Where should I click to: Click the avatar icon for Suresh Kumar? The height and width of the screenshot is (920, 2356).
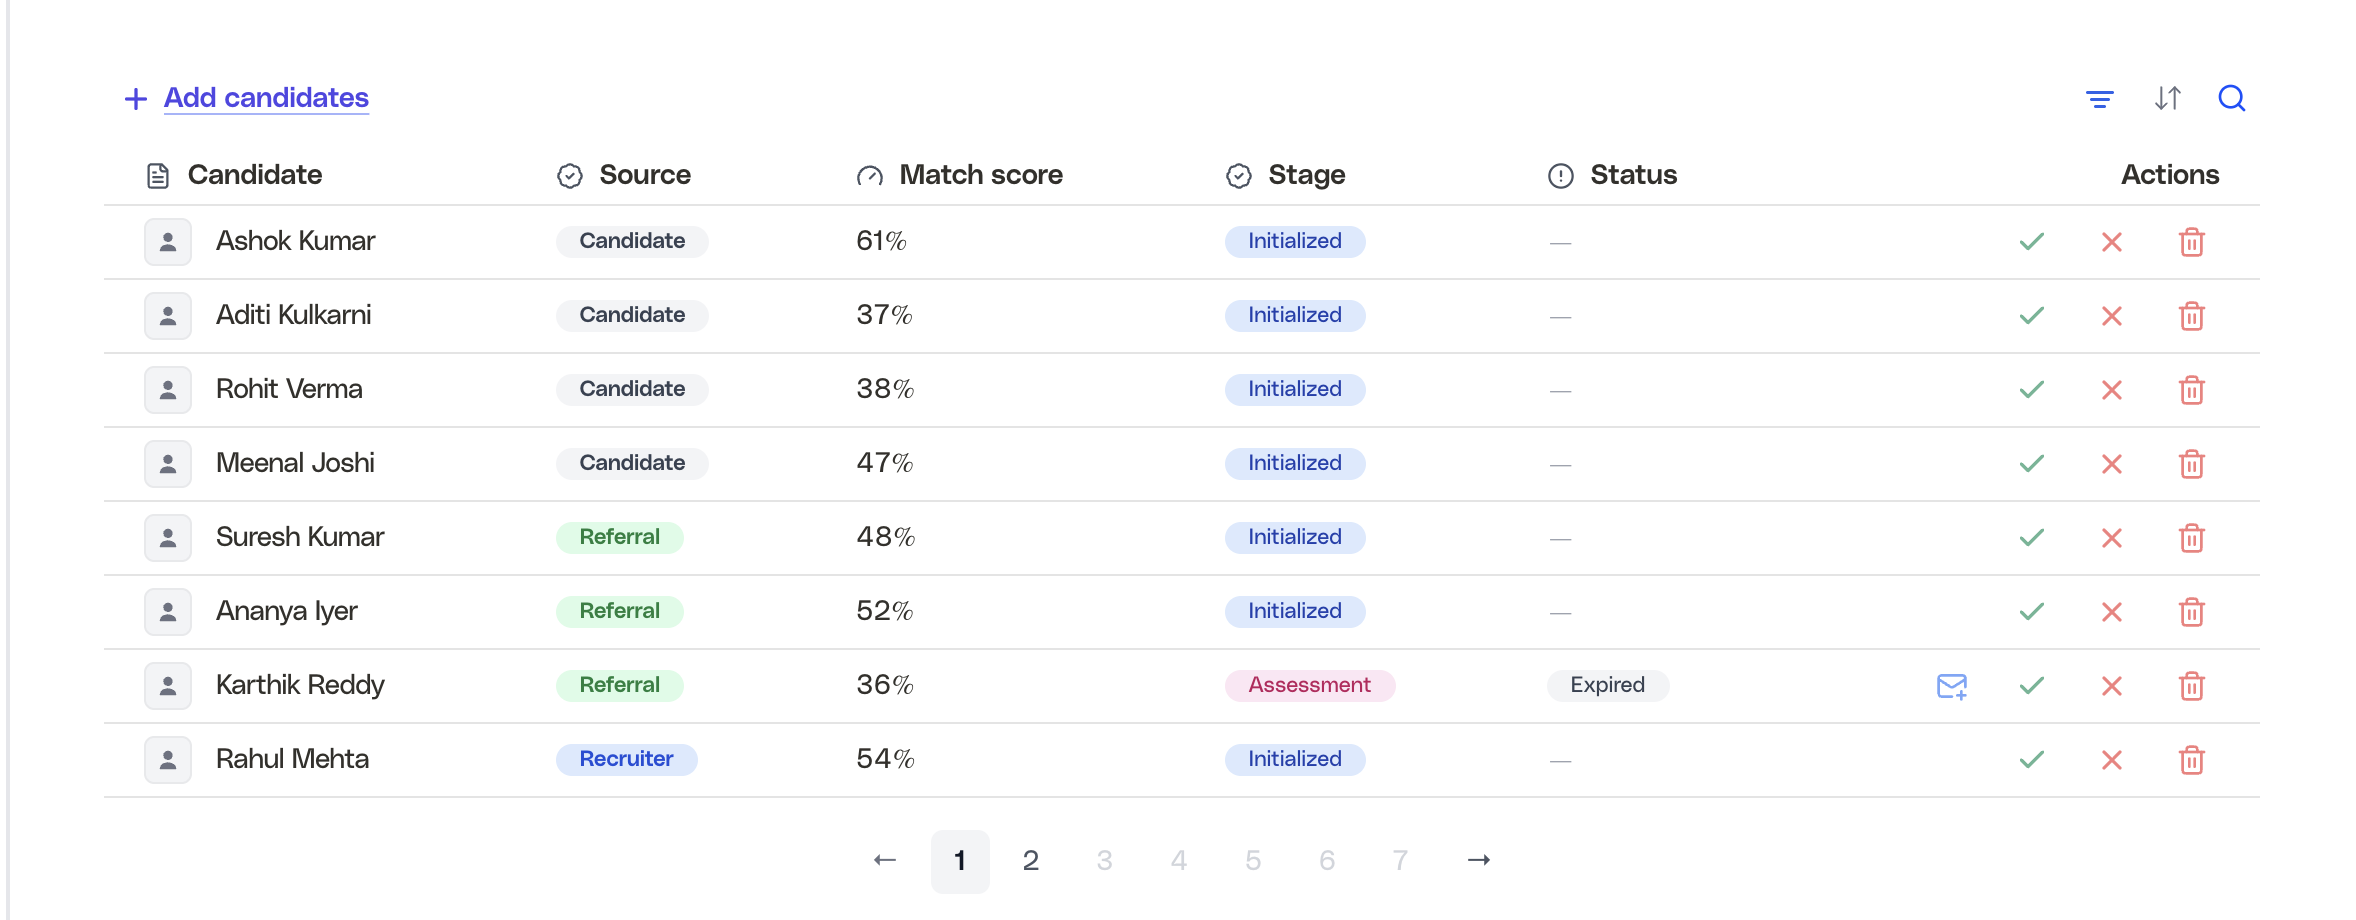point(167,537)
